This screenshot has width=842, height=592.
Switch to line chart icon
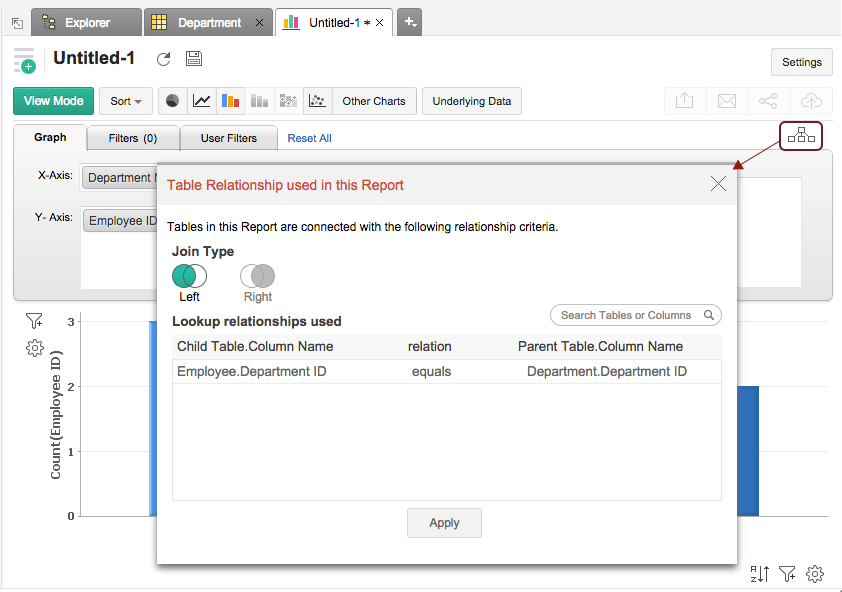(202, 101)
